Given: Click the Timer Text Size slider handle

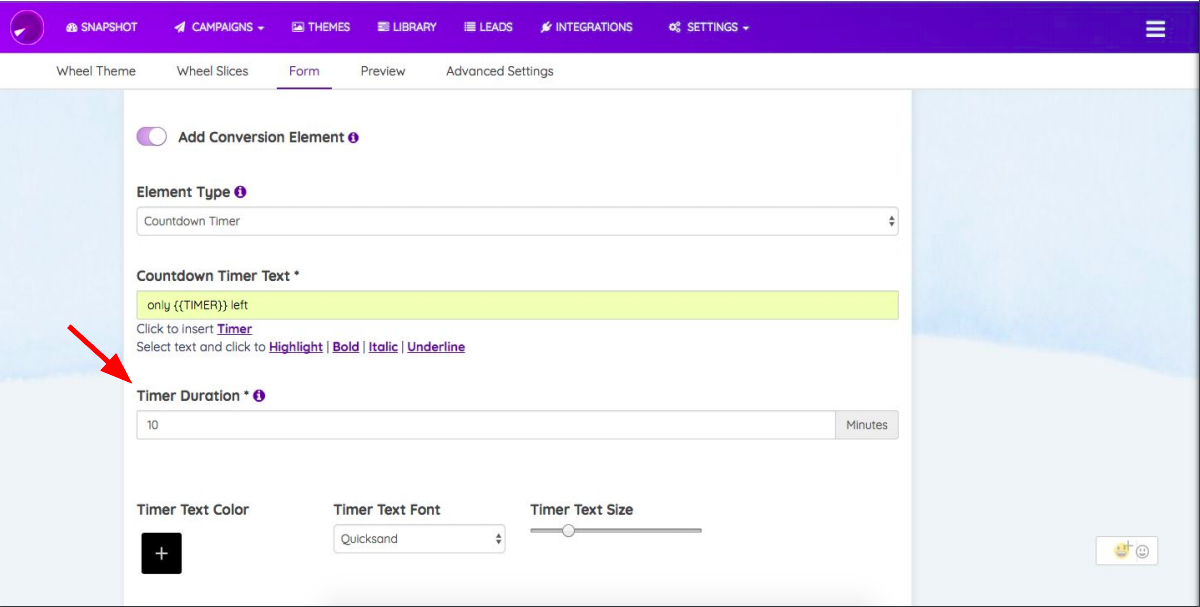Looking at the screenshot, I should (568, 531).
